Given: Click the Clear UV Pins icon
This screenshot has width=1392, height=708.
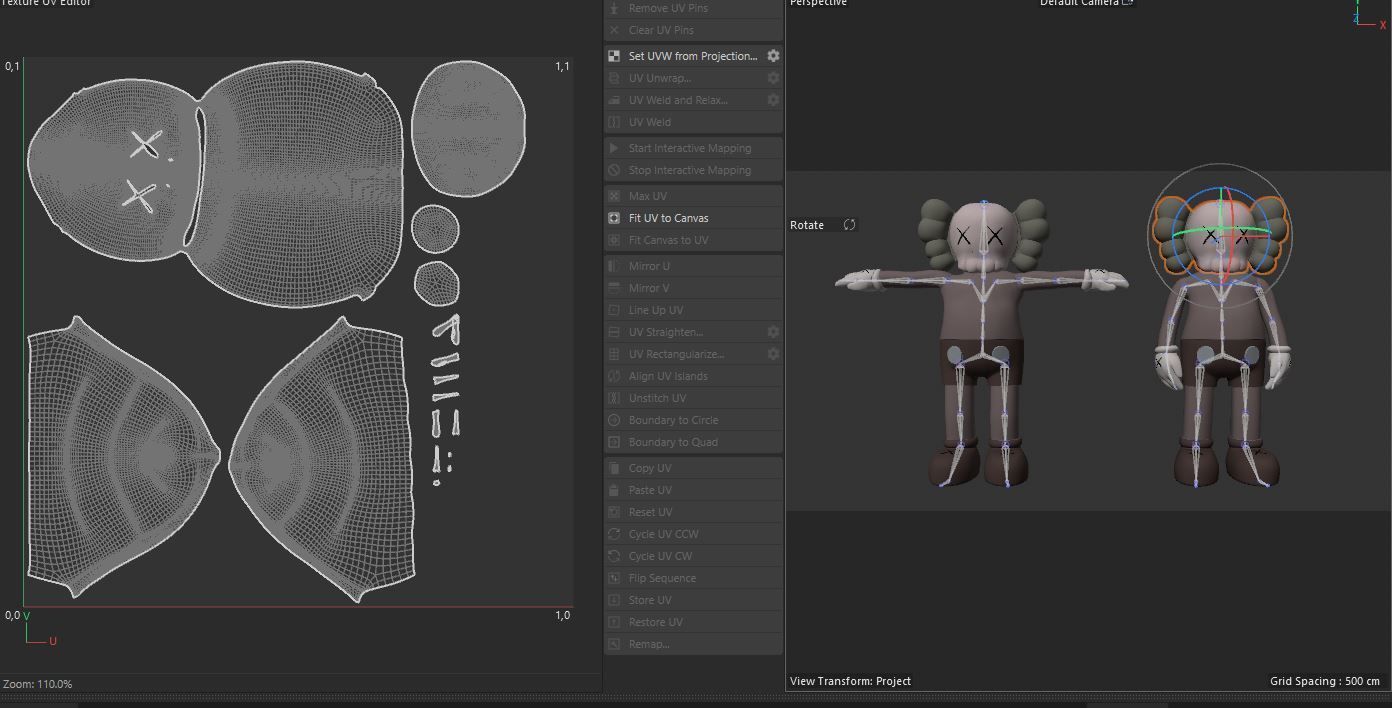Looking at the screenshot, I should click(x=614, y=30).
